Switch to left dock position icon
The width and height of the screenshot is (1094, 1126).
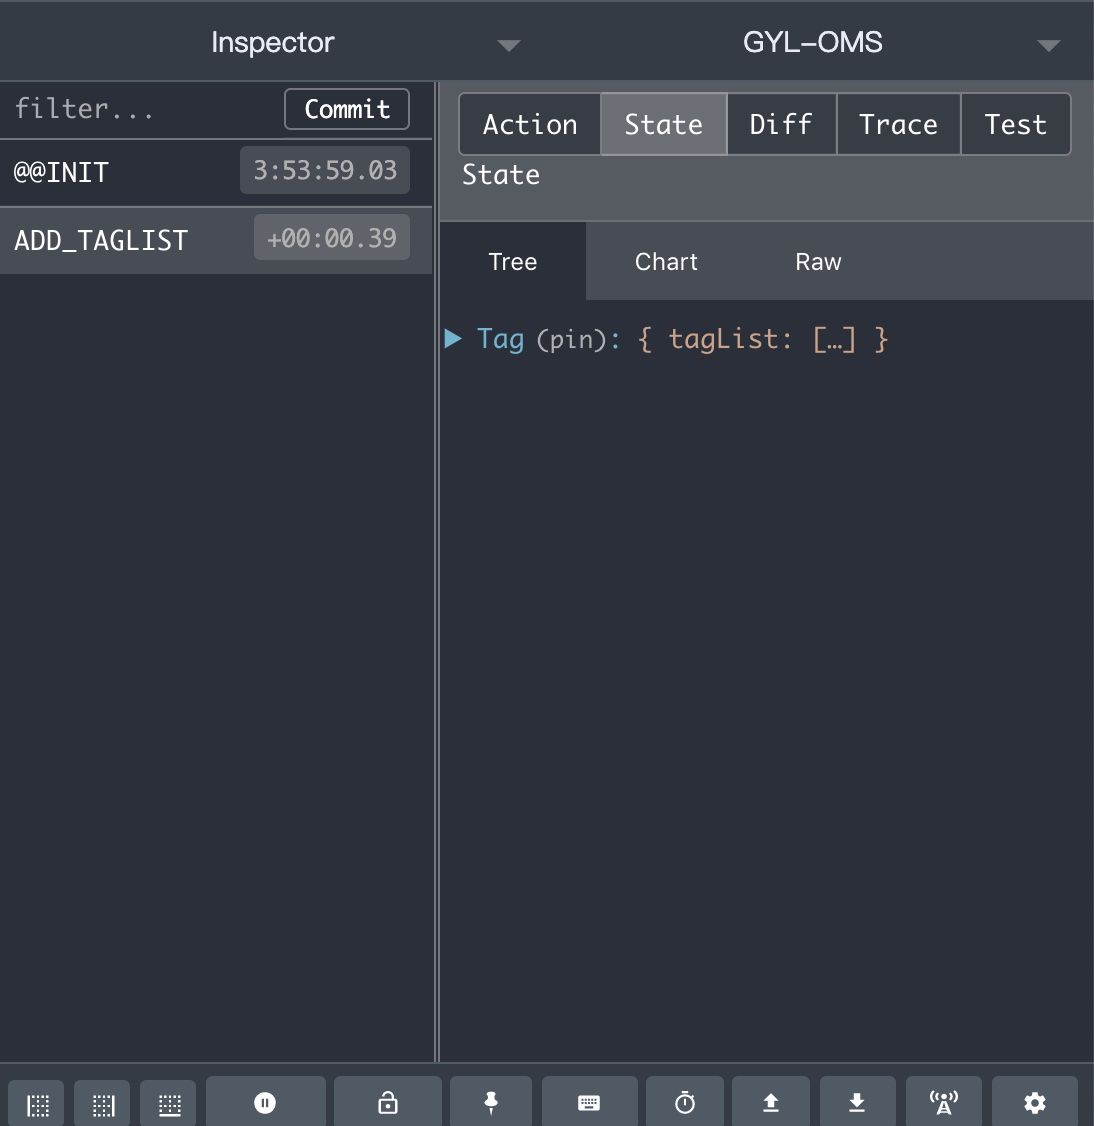pos(37,1104)
